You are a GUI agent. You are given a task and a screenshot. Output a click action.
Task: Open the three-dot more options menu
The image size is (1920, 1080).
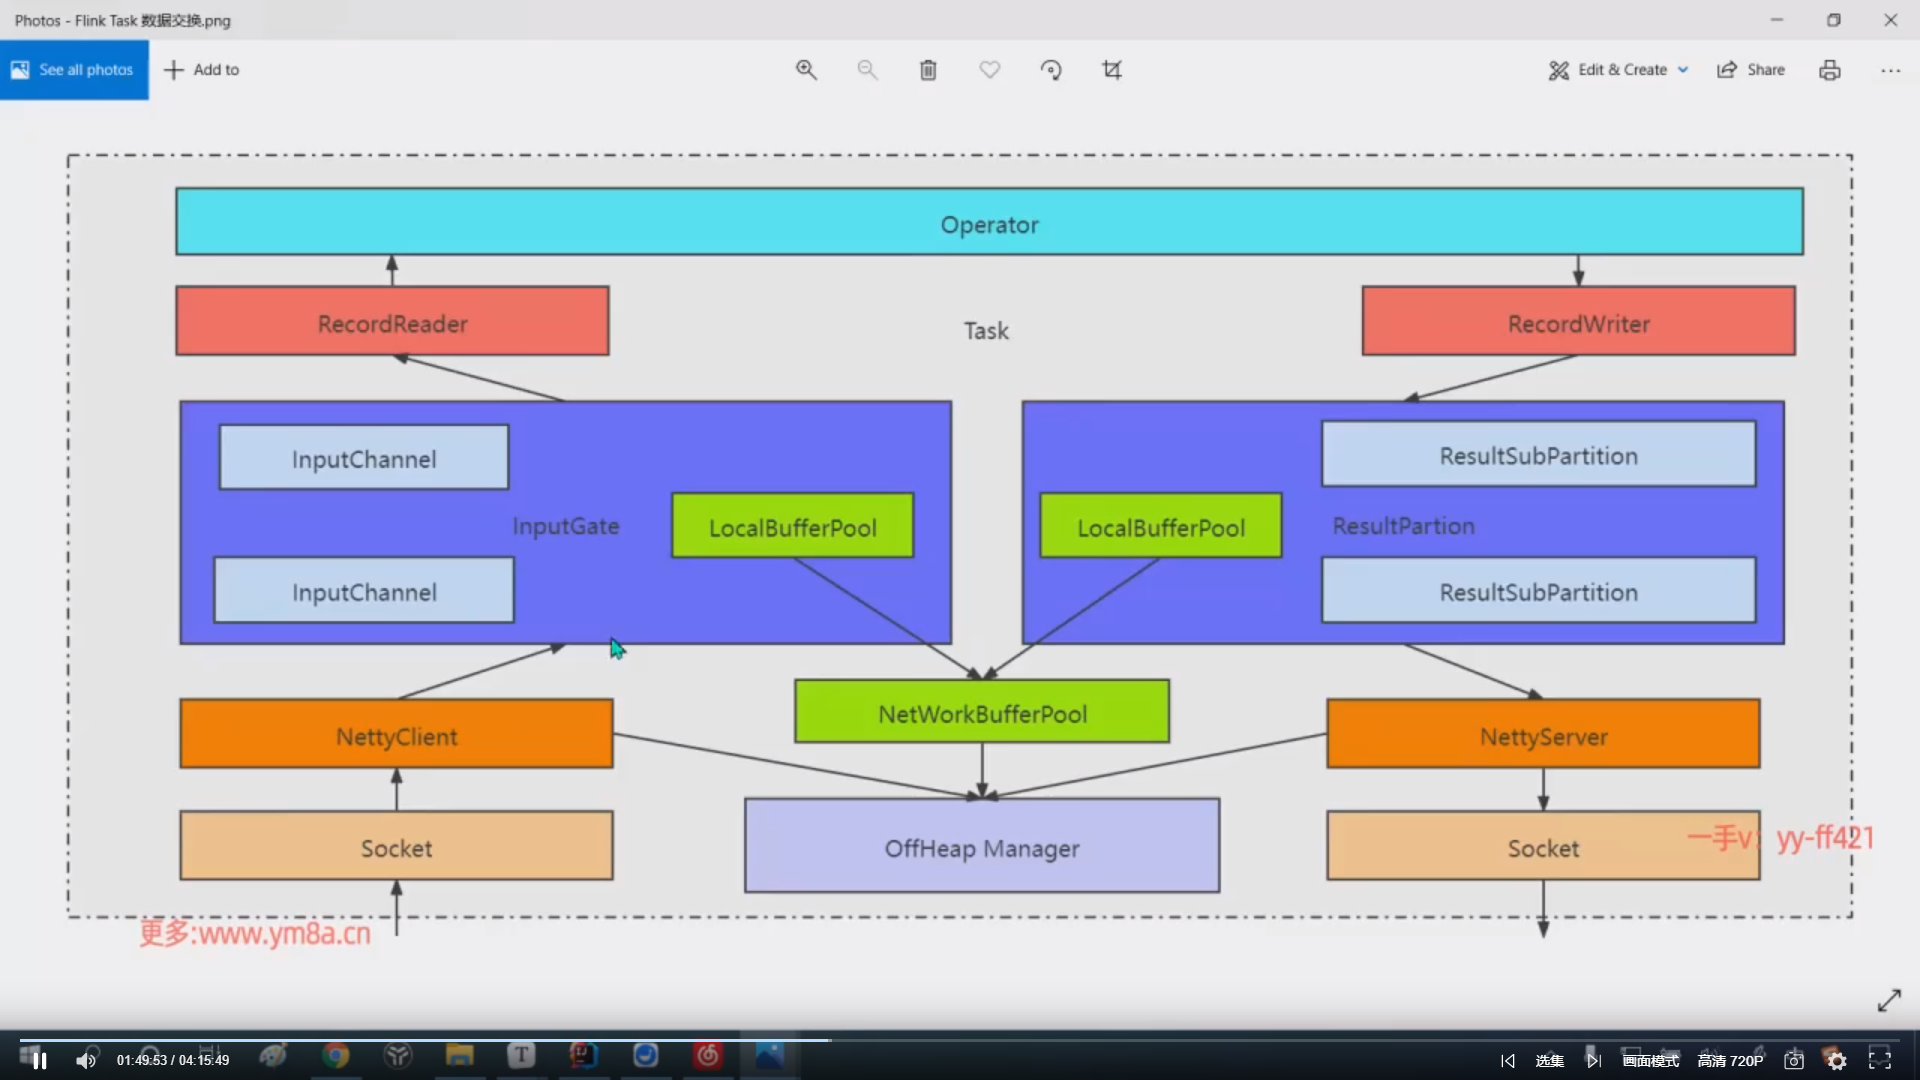click(1890, 70)
